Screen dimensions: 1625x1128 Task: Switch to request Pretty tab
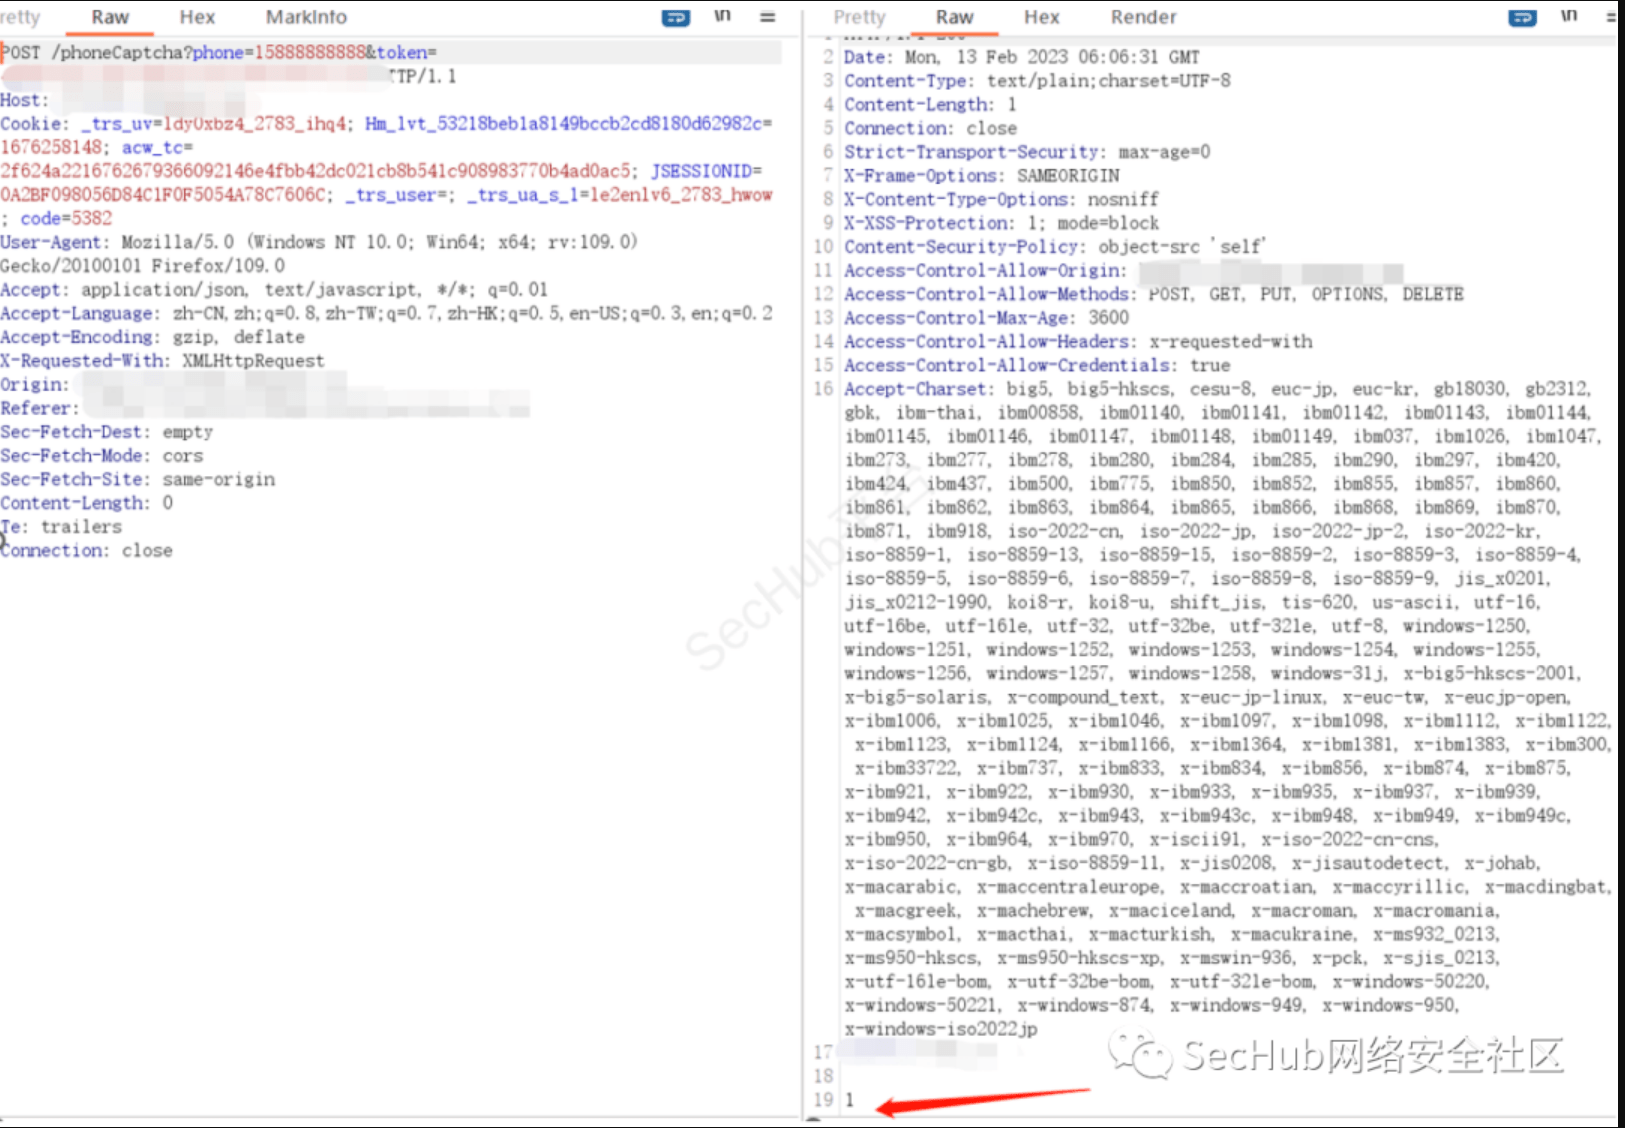click(20, 17)
